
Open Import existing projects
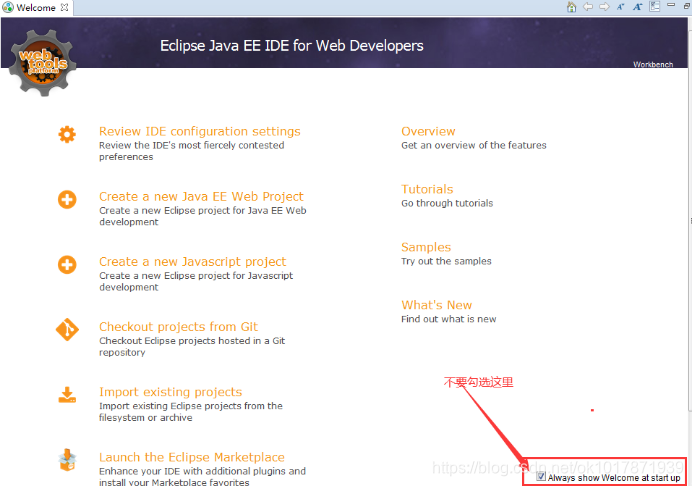coord(171,392)
